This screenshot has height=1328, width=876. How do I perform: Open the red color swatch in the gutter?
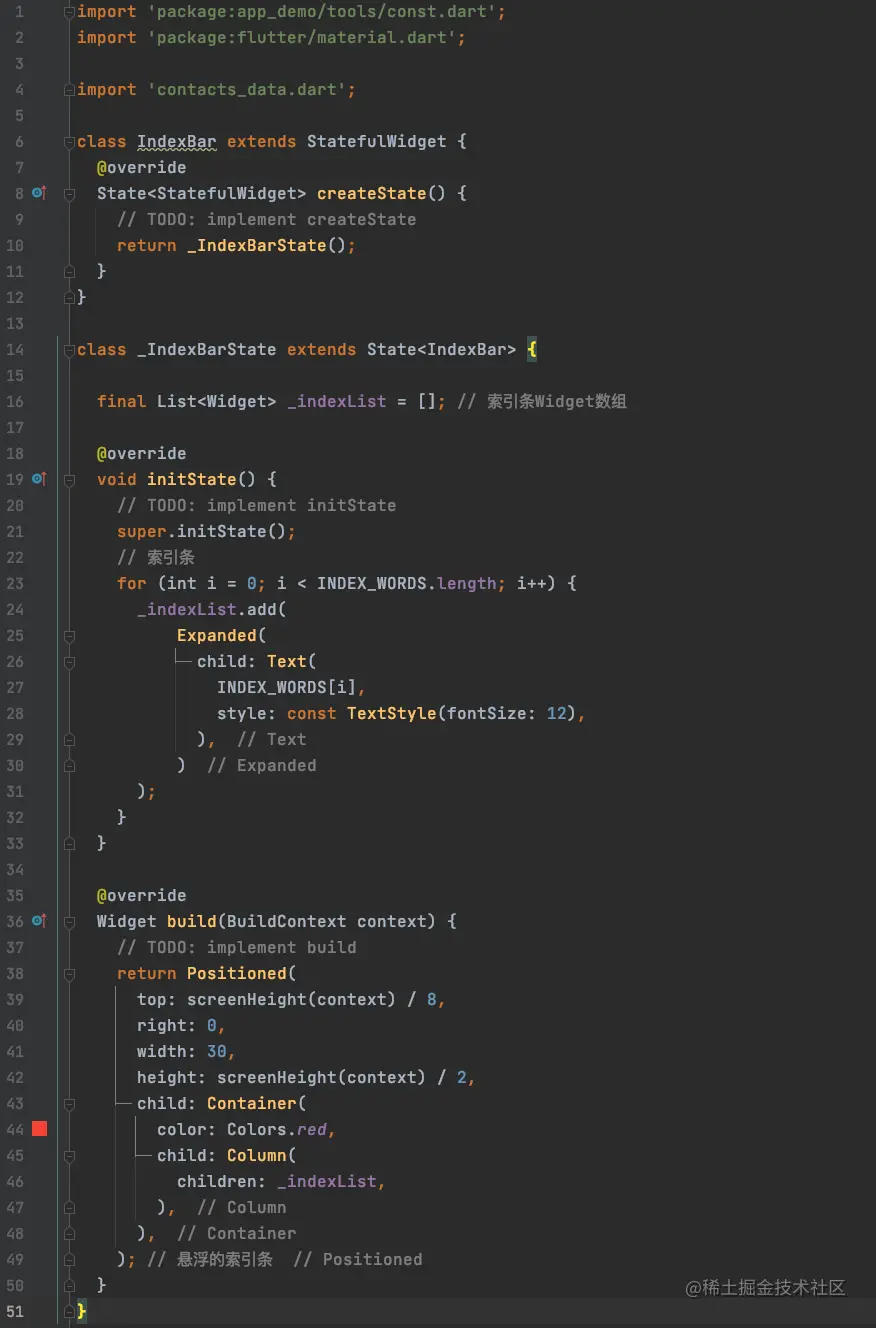coord(39,1129)
